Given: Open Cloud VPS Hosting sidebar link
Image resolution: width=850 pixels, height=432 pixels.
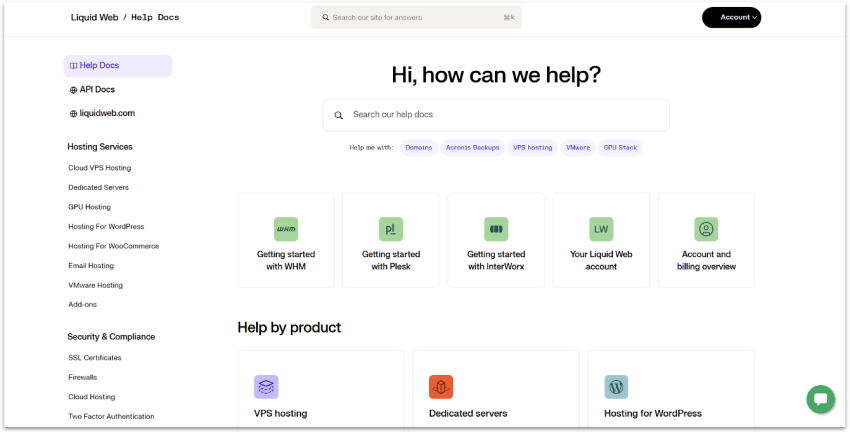Looking at the screenshot, I should click(100, 168).
